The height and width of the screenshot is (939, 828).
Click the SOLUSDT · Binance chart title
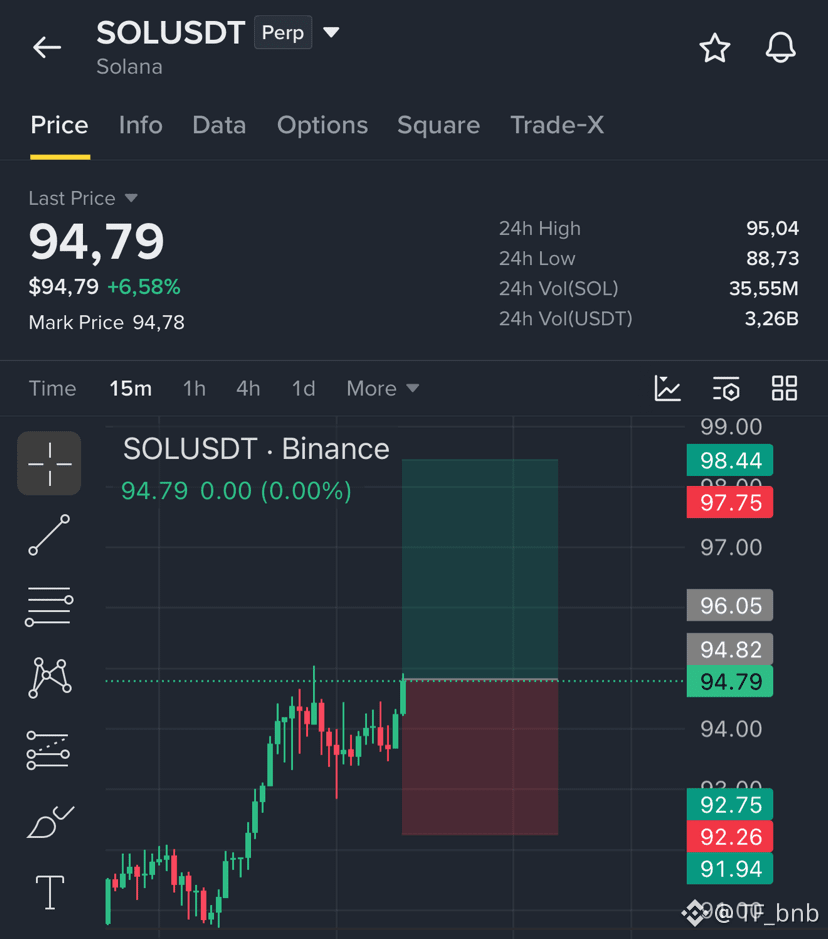pos(256,449)
